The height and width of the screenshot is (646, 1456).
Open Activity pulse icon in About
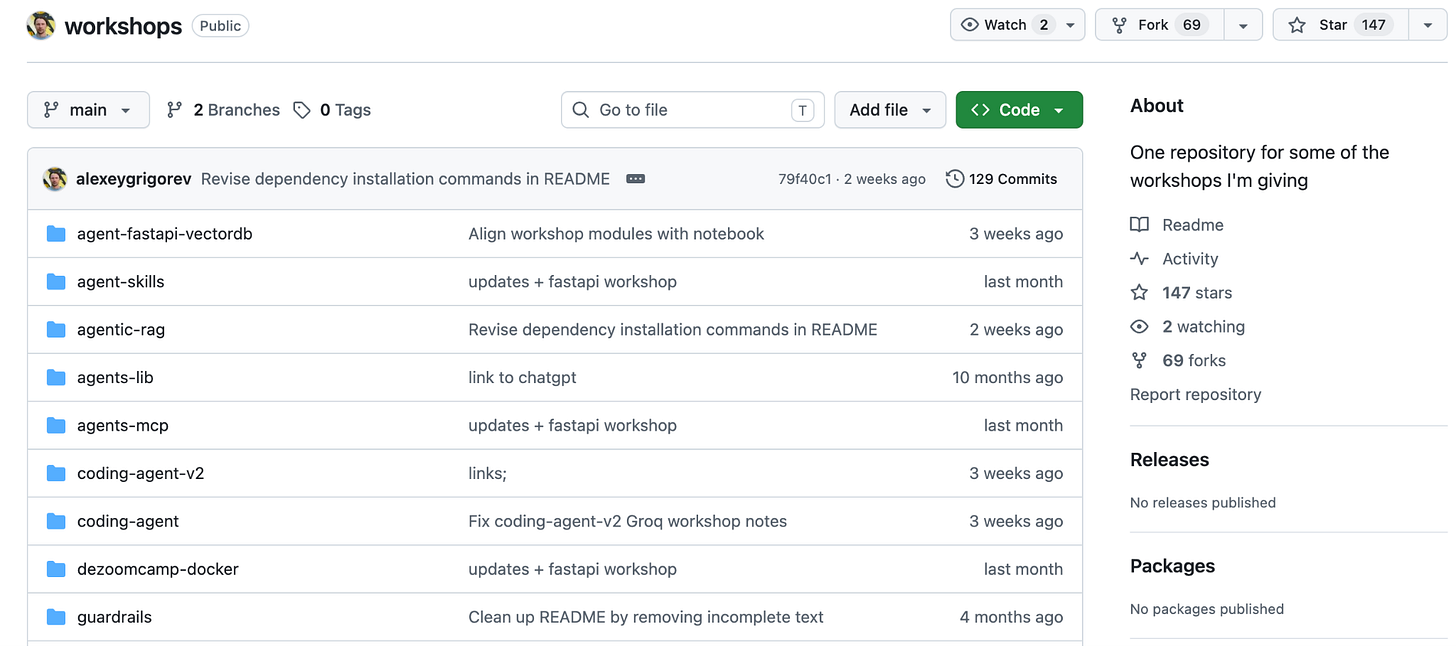1139,259
